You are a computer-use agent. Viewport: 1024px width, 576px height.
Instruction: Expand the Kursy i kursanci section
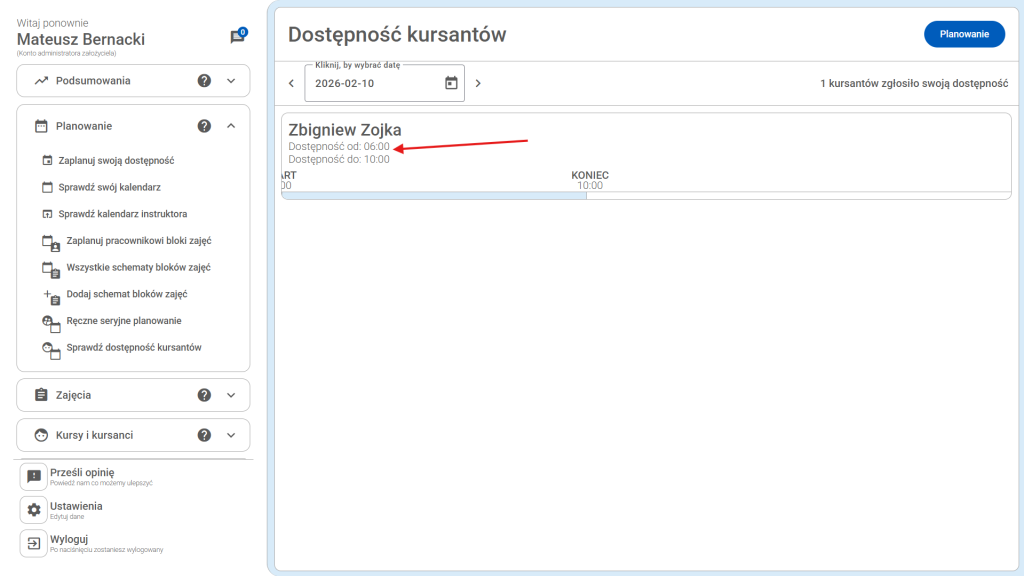click(x=231, y=435)
